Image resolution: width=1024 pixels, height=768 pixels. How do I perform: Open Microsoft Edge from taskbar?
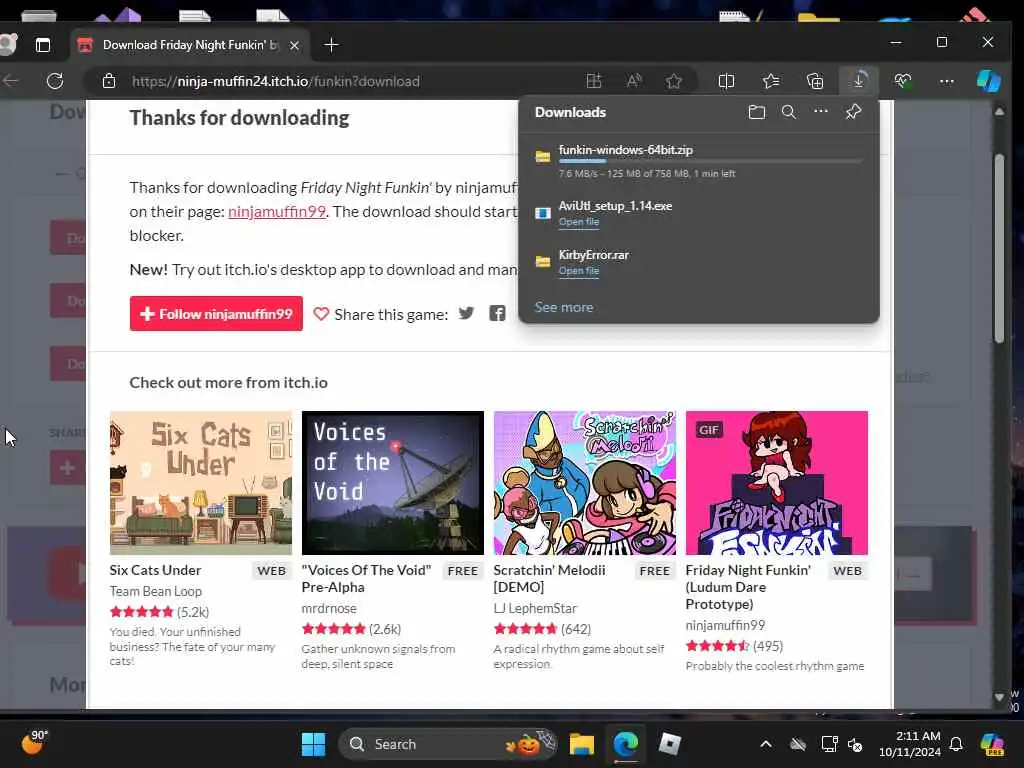[626, 744]
